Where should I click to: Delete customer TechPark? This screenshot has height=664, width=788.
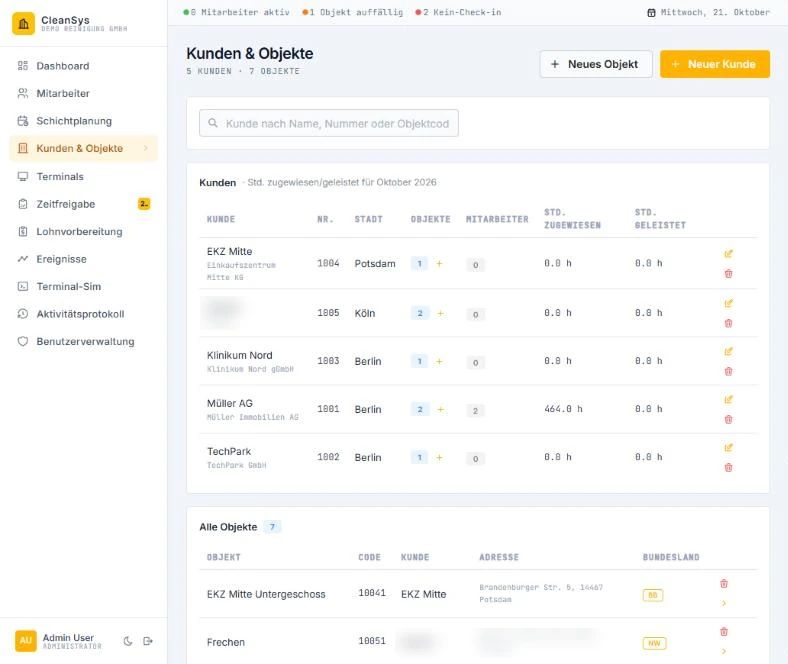pyautogui.click(x=728, y=467)
